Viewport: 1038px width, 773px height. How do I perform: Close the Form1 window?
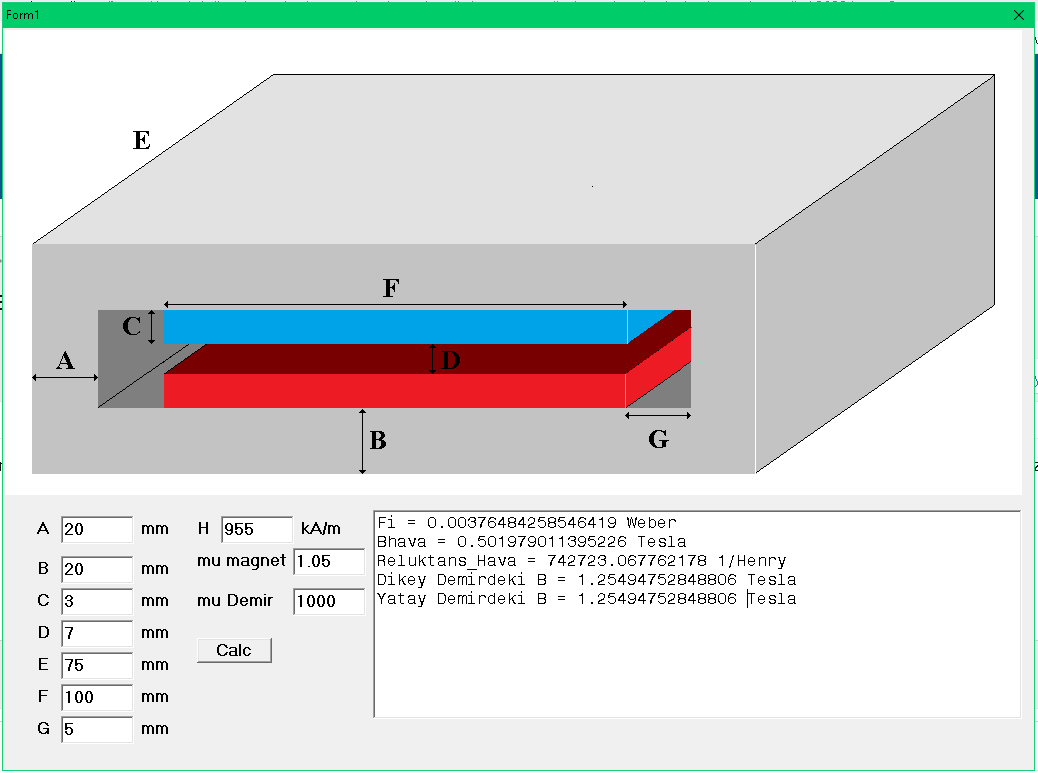1019,15
